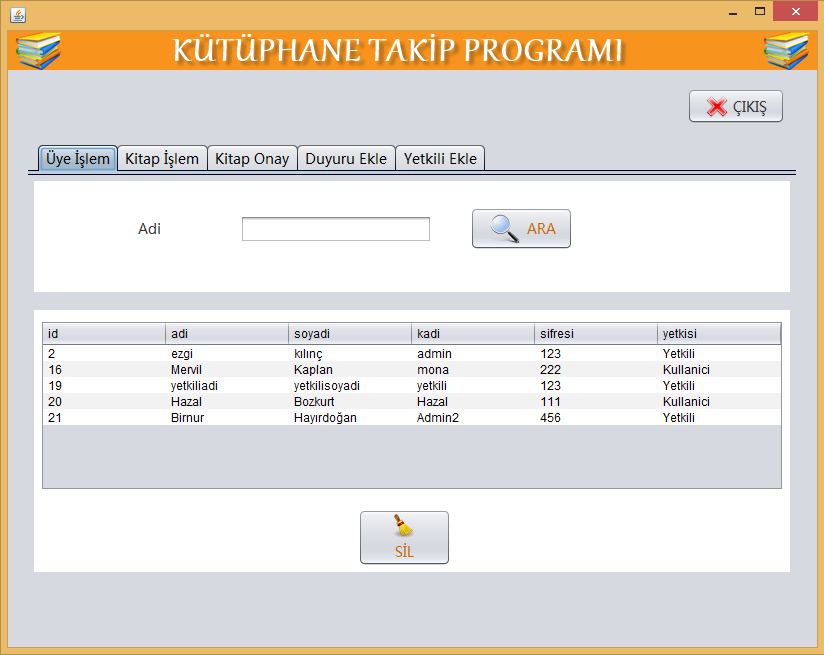Go to the Yetkili Ekle tab
The height and width of the screenshot is (655, 824).
(440, 158)
